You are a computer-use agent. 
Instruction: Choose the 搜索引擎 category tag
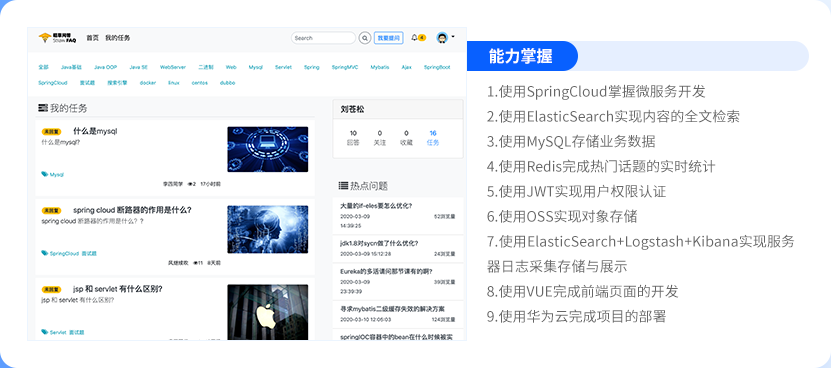(x=117, y=83)
